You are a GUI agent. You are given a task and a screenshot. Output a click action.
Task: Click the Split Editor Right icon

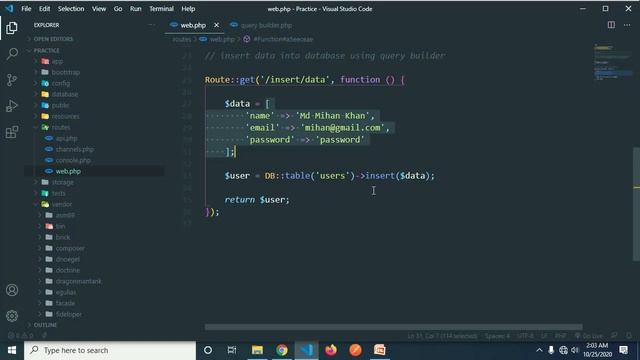click(x=611, y=25)
